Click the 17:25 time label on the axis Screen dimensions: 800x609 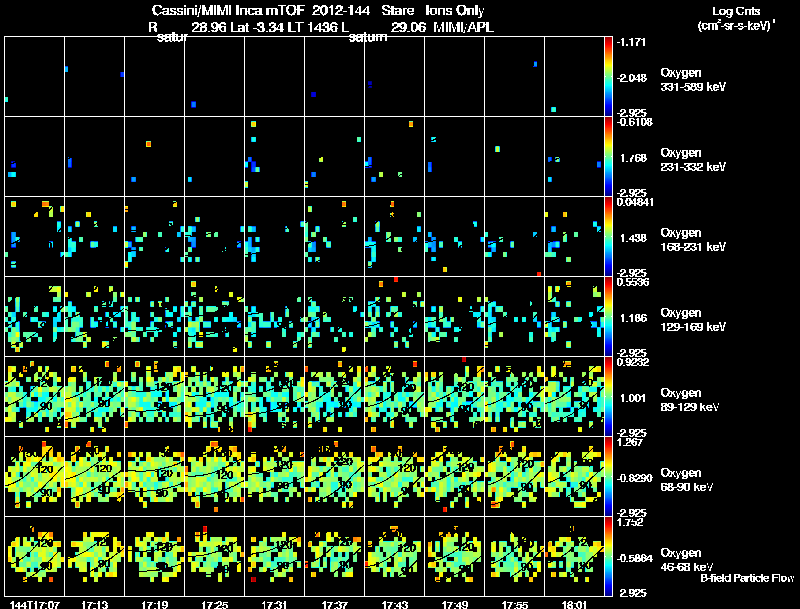pos(214,605)
